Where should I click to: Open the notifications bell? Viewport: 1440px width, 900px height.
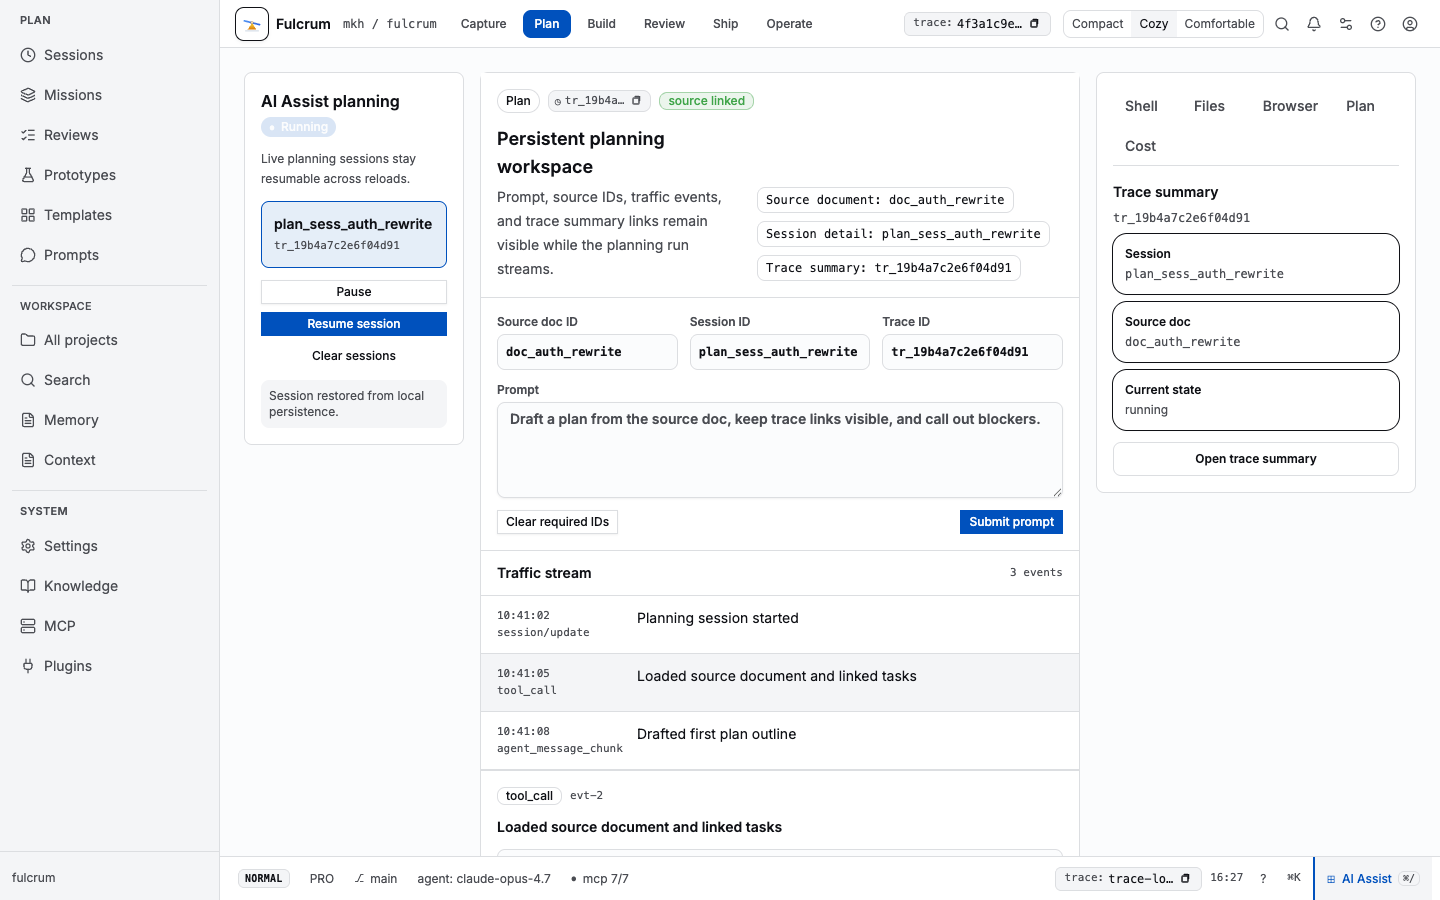1314,24
